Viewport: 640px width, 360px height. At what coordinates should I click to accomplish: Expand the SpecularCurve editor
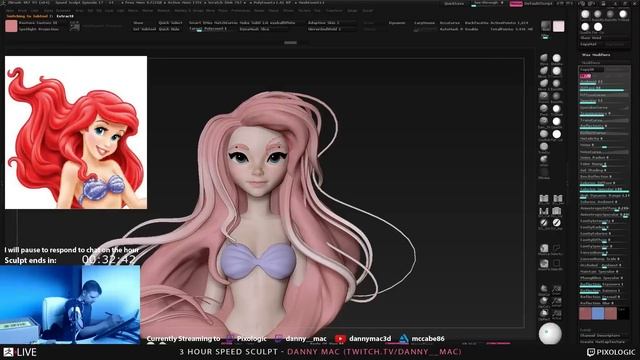604,108
